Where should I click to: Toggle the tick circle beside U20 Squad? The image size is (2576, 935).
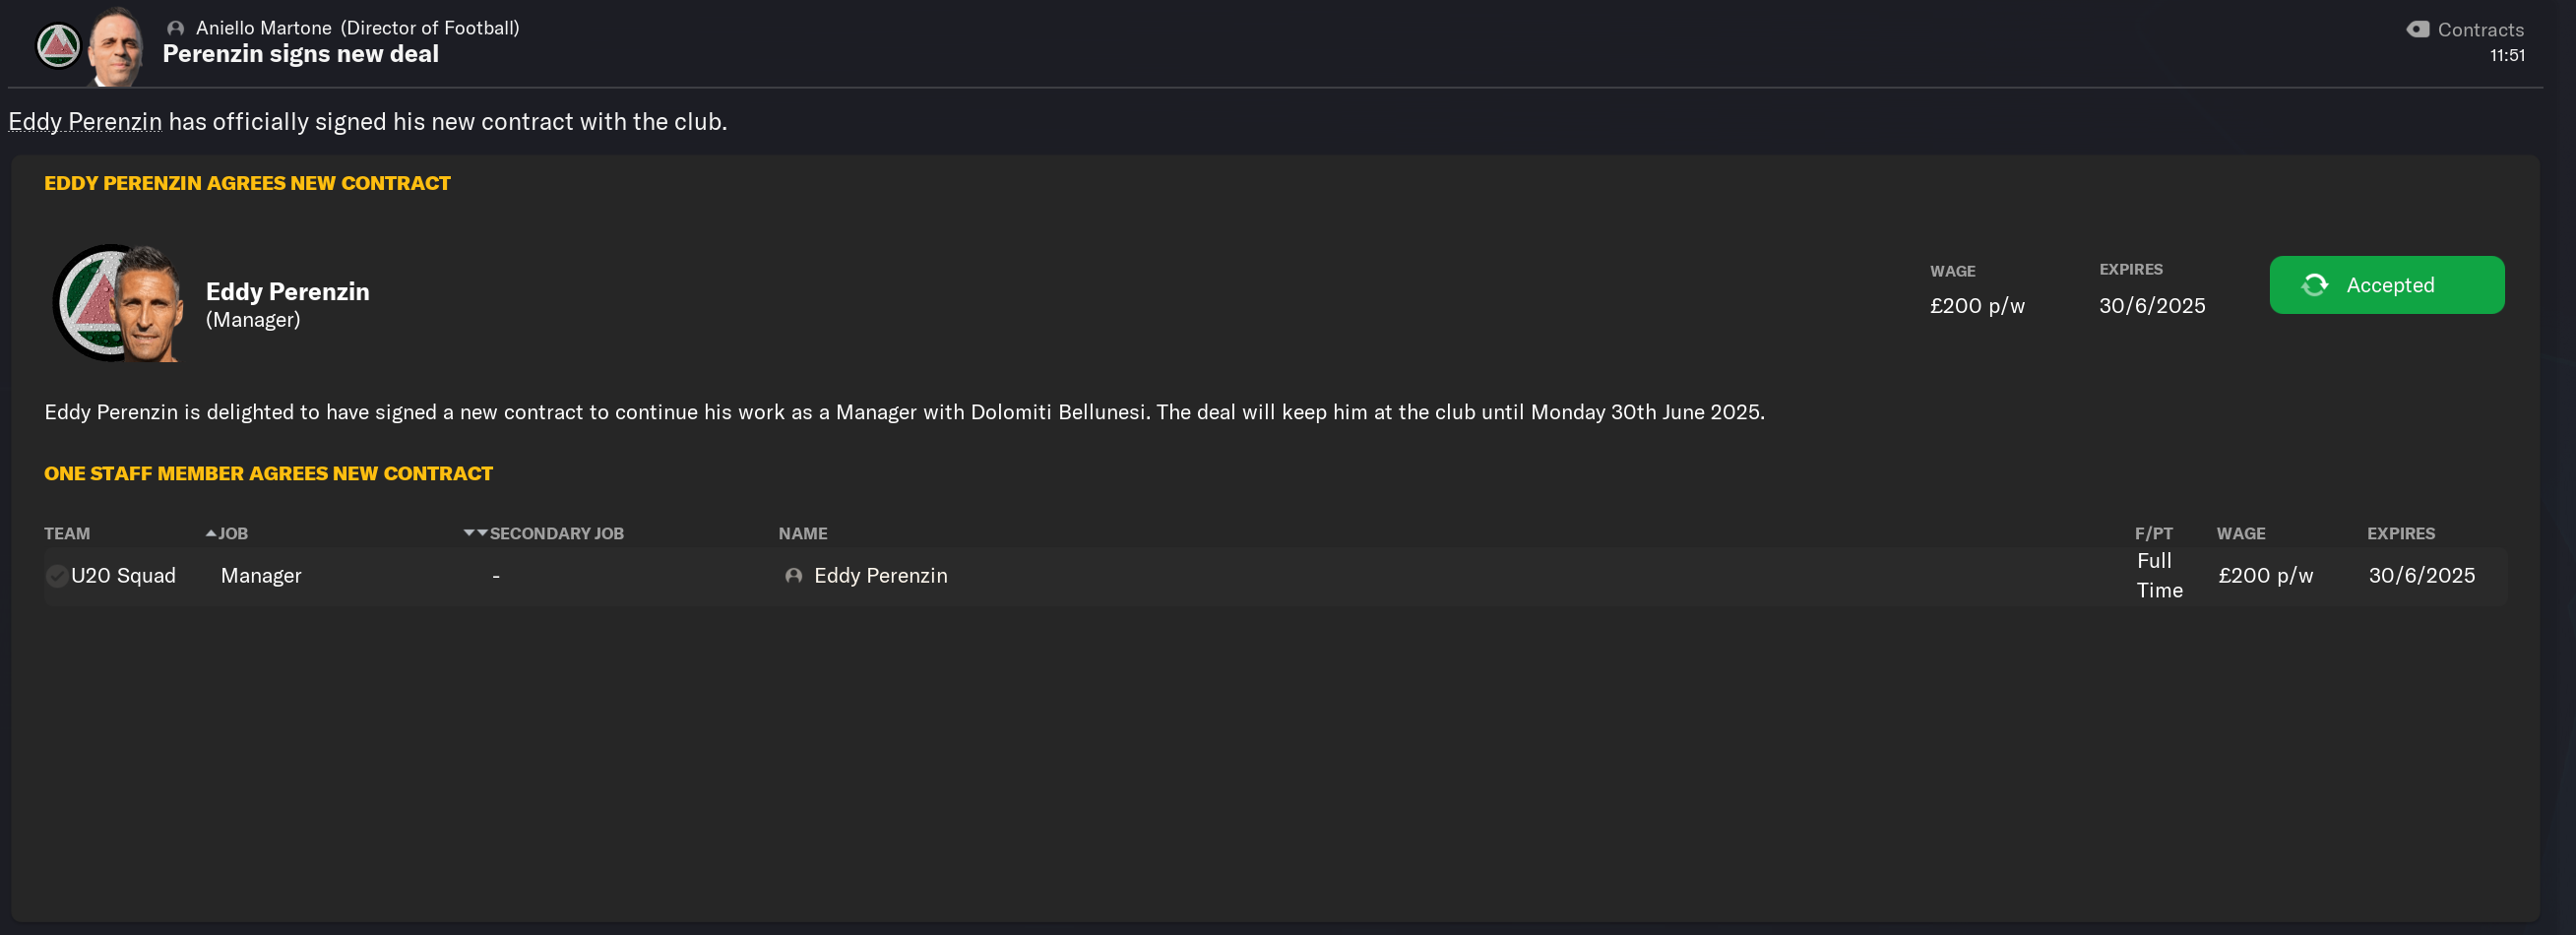(57, 576)
